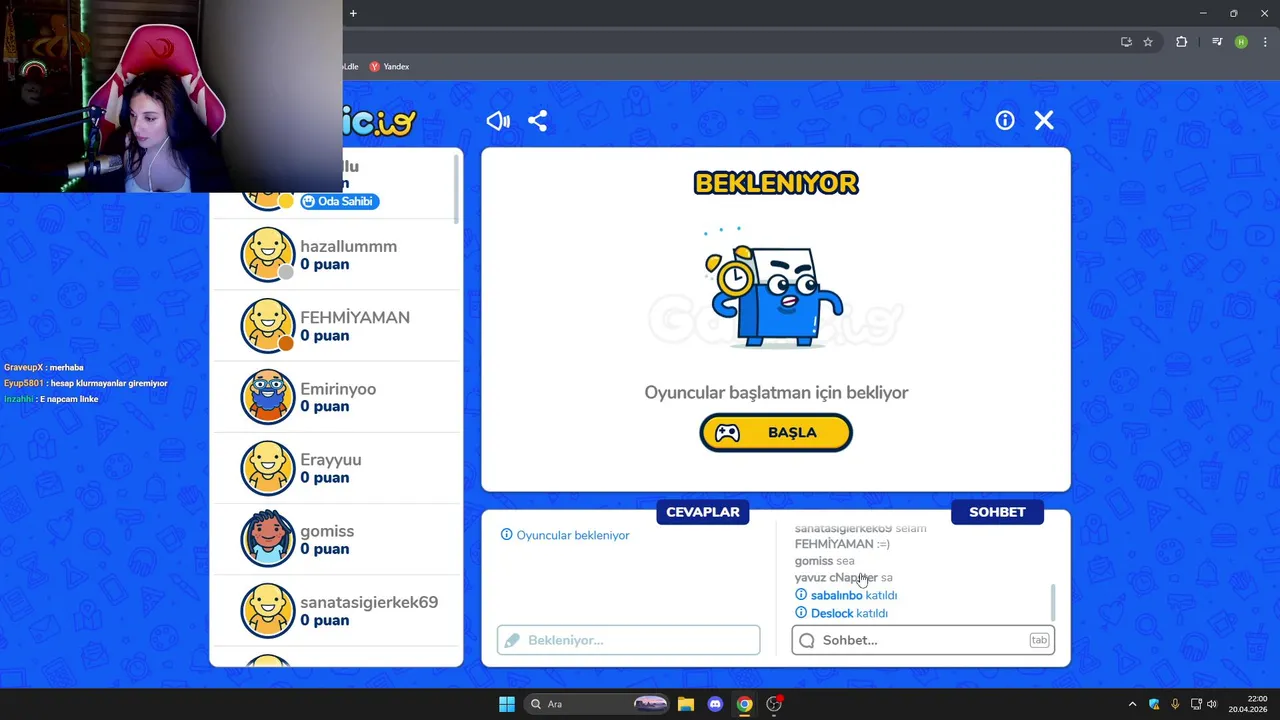This screenshot has height=720, width=1280.
Task: Select Erayyuu's avatar
Action: 268,468
